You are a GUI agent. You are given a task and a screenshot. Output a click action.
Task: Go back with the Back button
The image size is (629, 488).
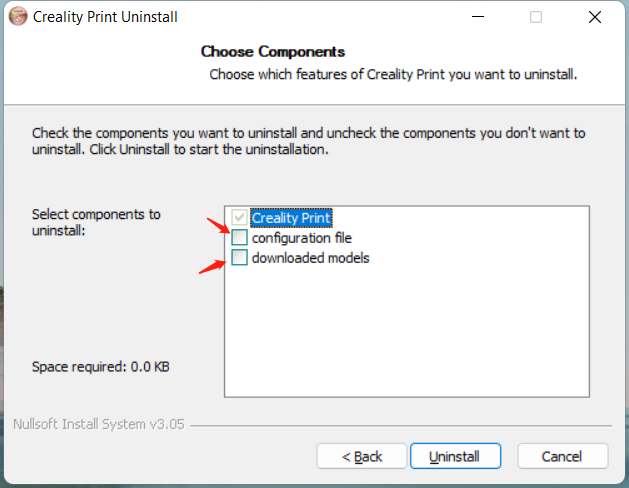pos(362,456)
